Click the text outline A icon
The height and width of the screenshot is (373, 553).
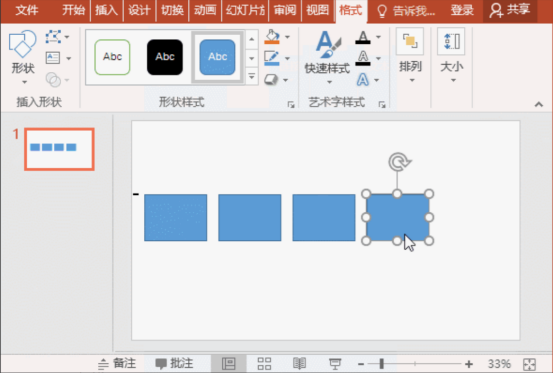tap(363, 58)
